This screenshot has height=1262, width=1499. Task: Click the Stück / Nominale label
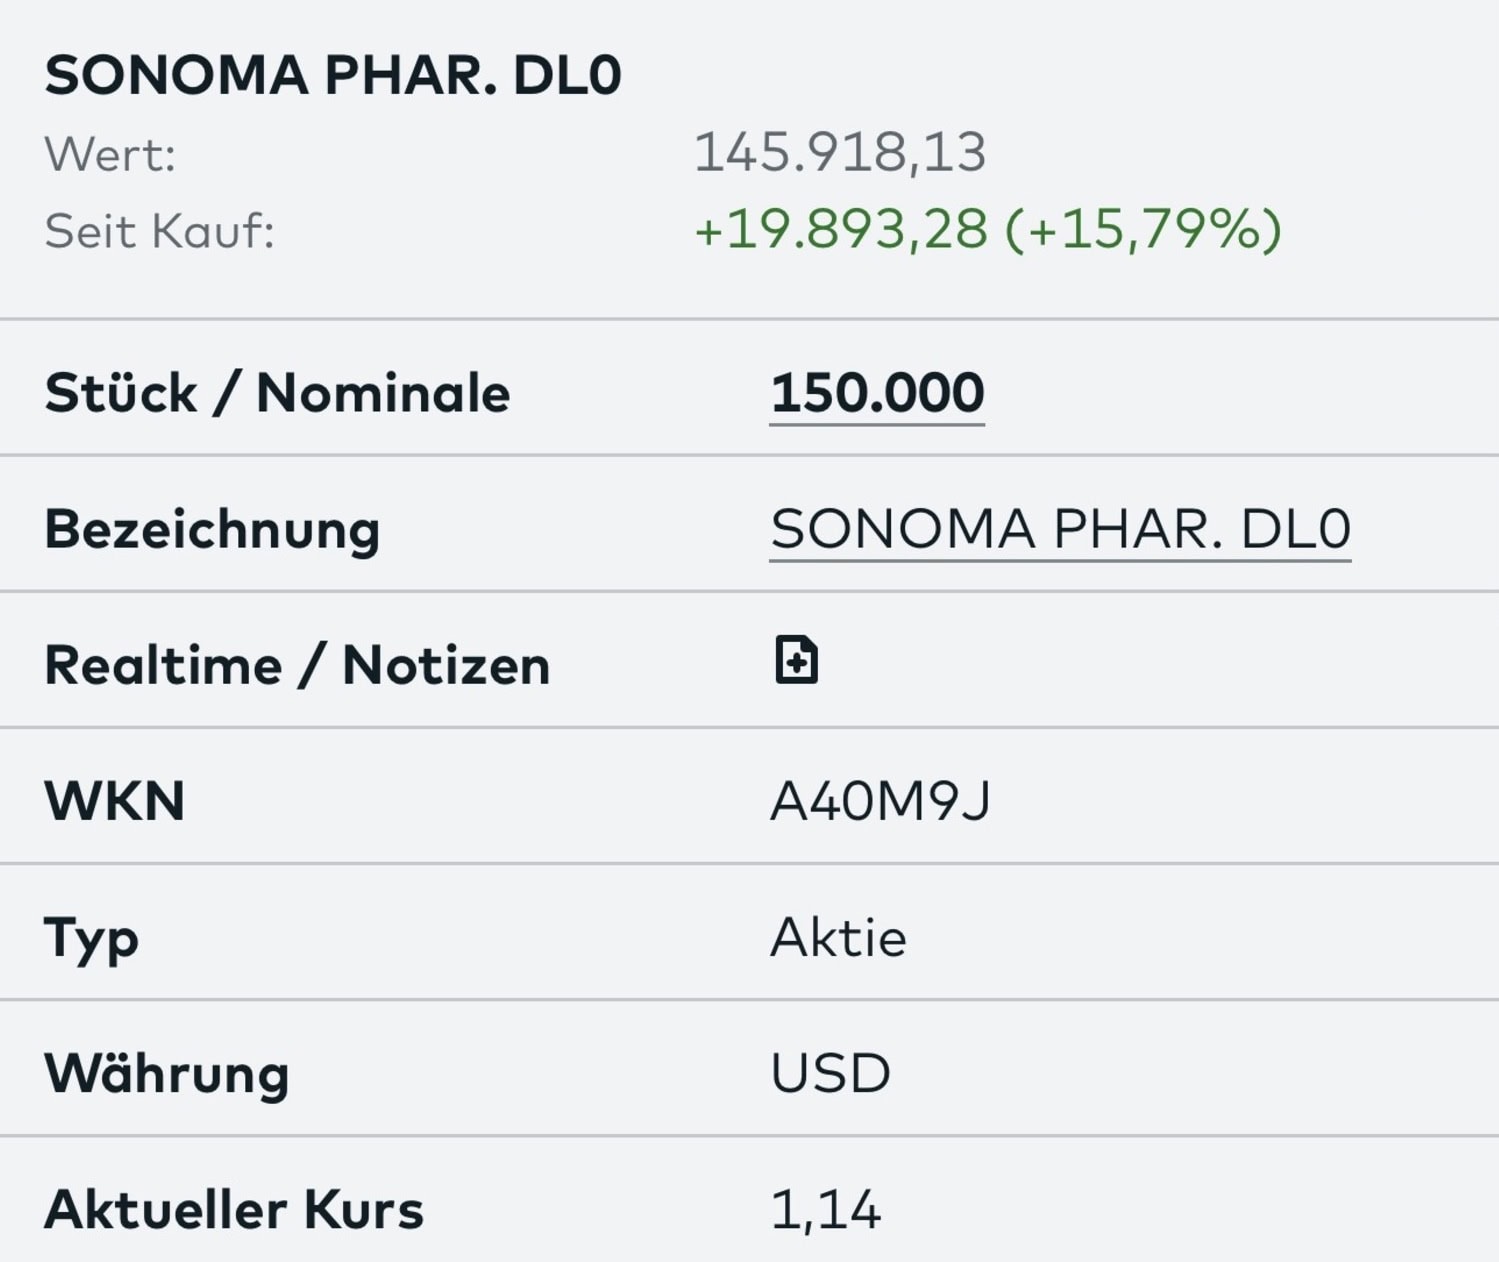coord(277,392)
